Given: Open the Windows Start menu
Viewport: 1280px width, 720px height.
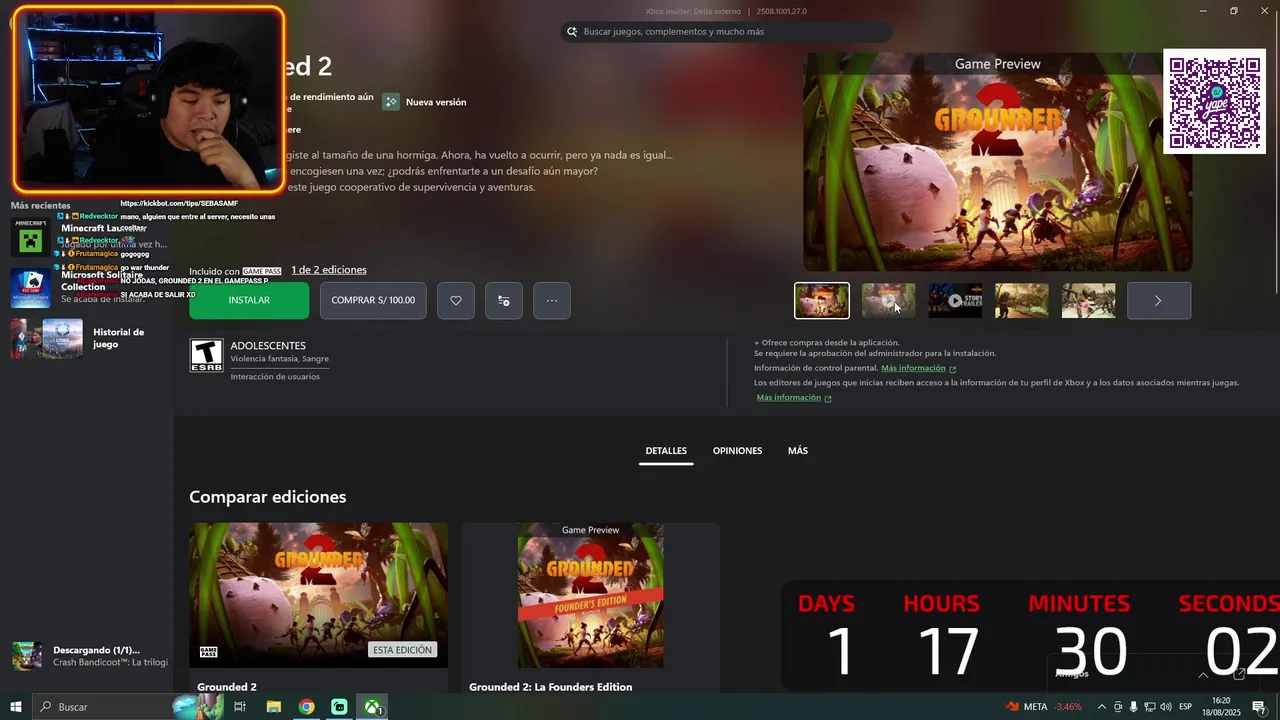Looking at the screenshot, I should 16,707.
